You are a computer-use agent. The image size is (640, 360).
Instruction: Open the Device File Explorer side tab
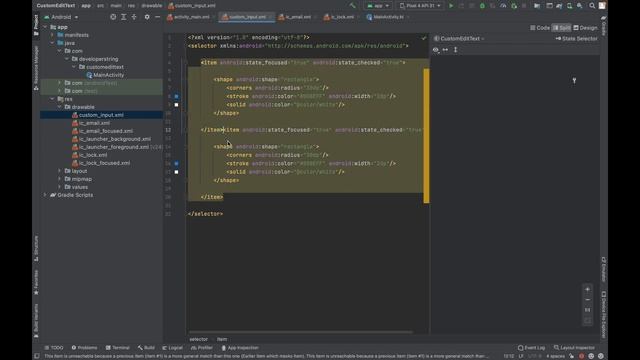click(603, 314)
